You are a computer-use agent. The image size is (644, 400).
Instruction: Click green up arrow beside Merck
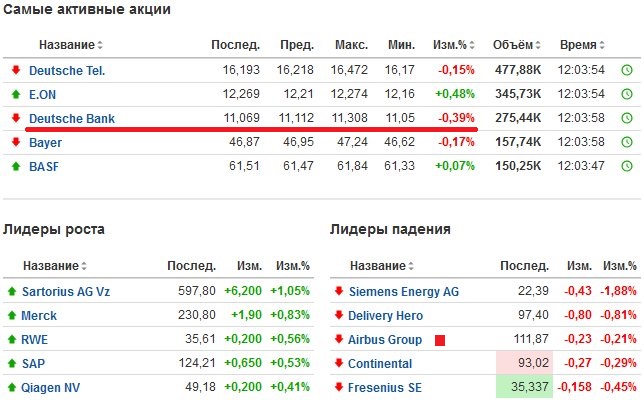[12, 315]
